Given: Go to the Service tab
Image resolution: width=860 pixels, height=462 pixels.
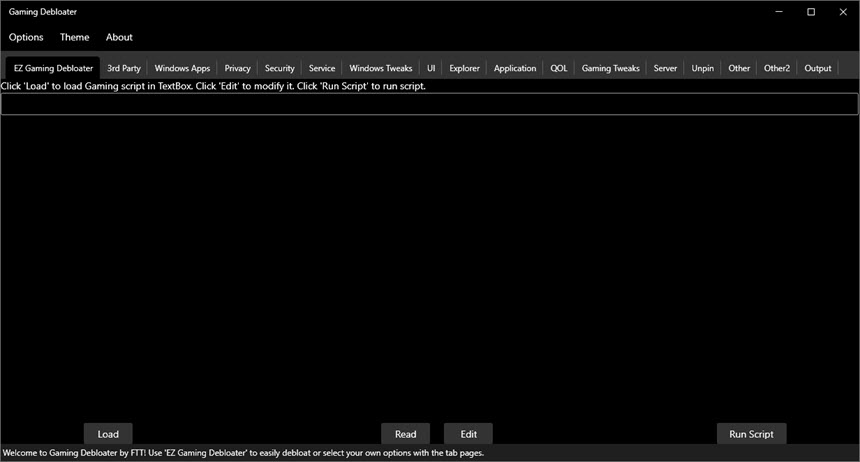Looking at the screenshot, I should [322, 69].
